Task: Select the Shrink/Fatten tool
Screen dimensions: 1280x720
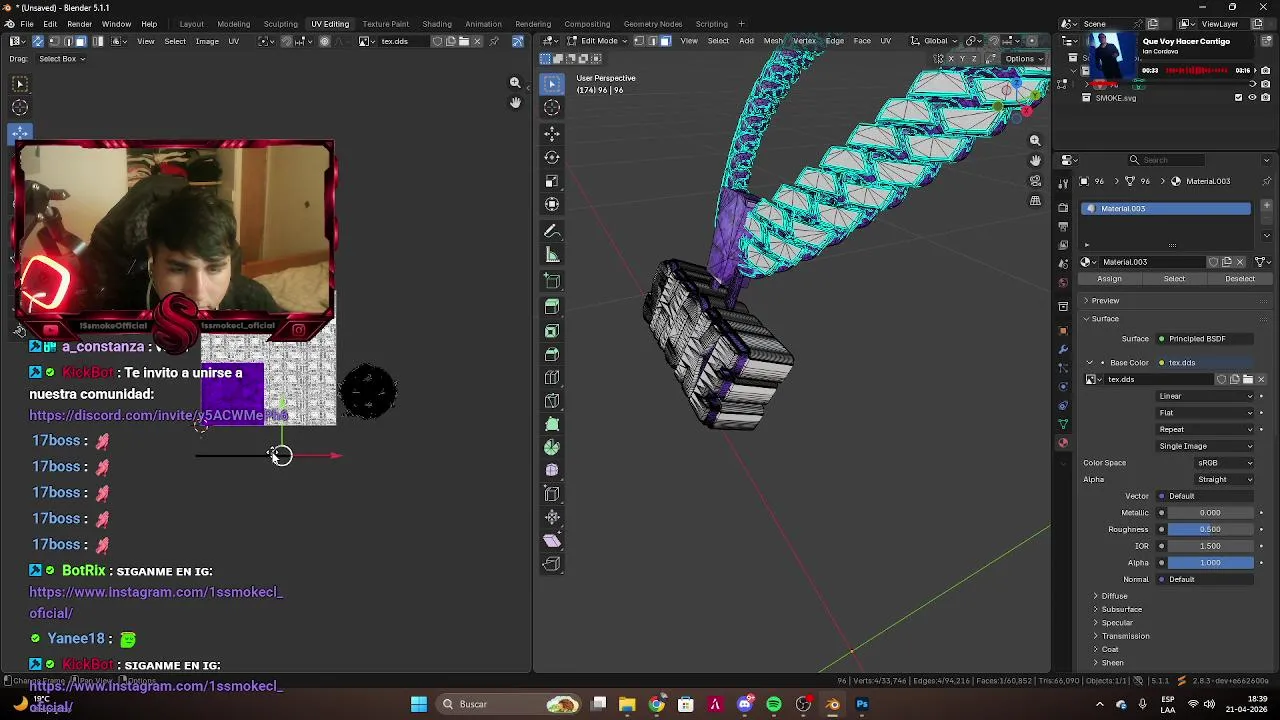Action: point(552,517)
